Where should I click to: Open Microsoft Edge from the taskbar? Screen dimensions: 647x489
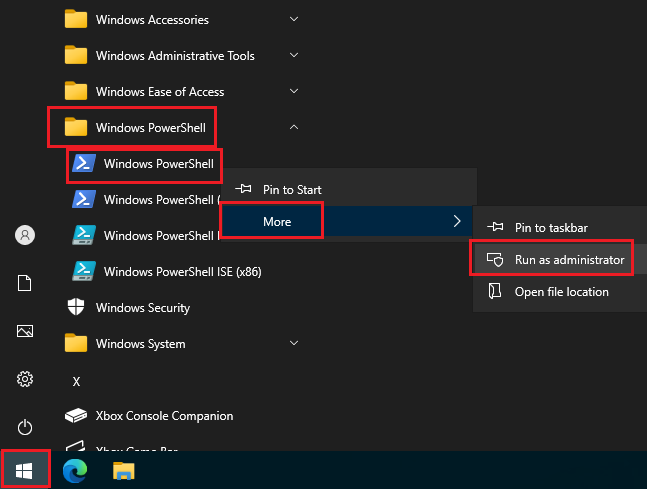74,469
